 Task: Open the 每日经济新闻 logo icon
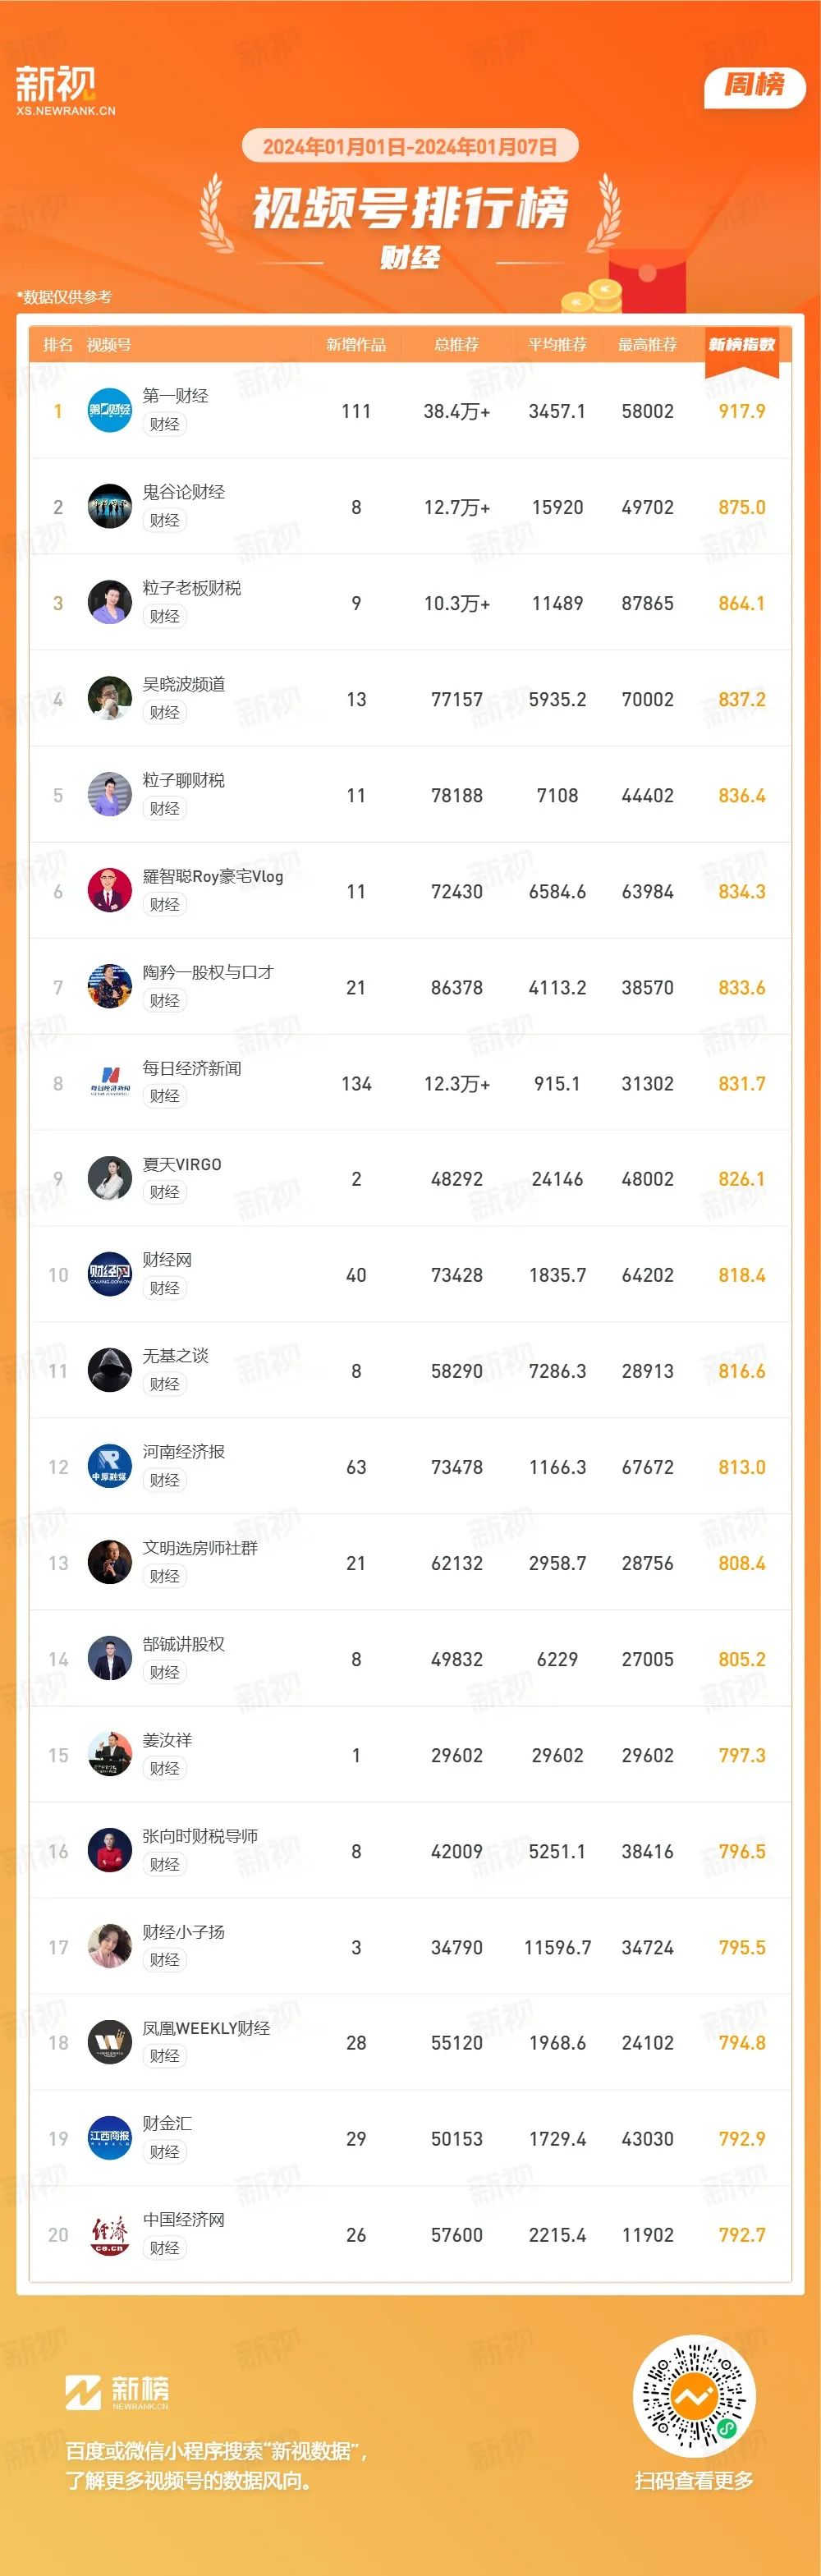[x=110, y=1083]
